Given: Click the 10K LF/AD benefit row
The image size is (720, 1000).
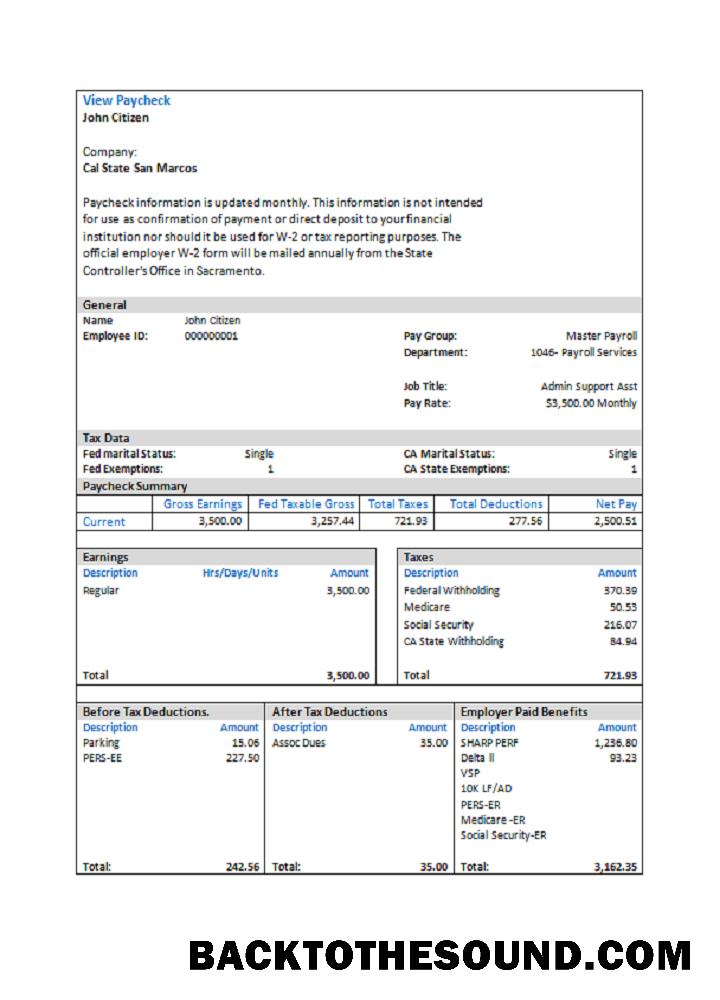Looking at the screenshot, I should 486,788.
